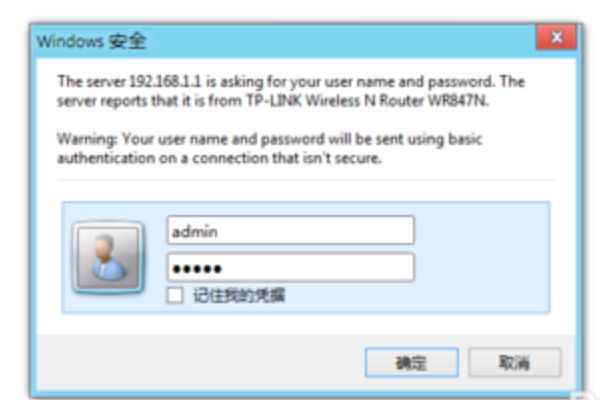This screenshot has height=400, width=600.
Task: Place cursor after the password dots
Action: click(223, 269)
